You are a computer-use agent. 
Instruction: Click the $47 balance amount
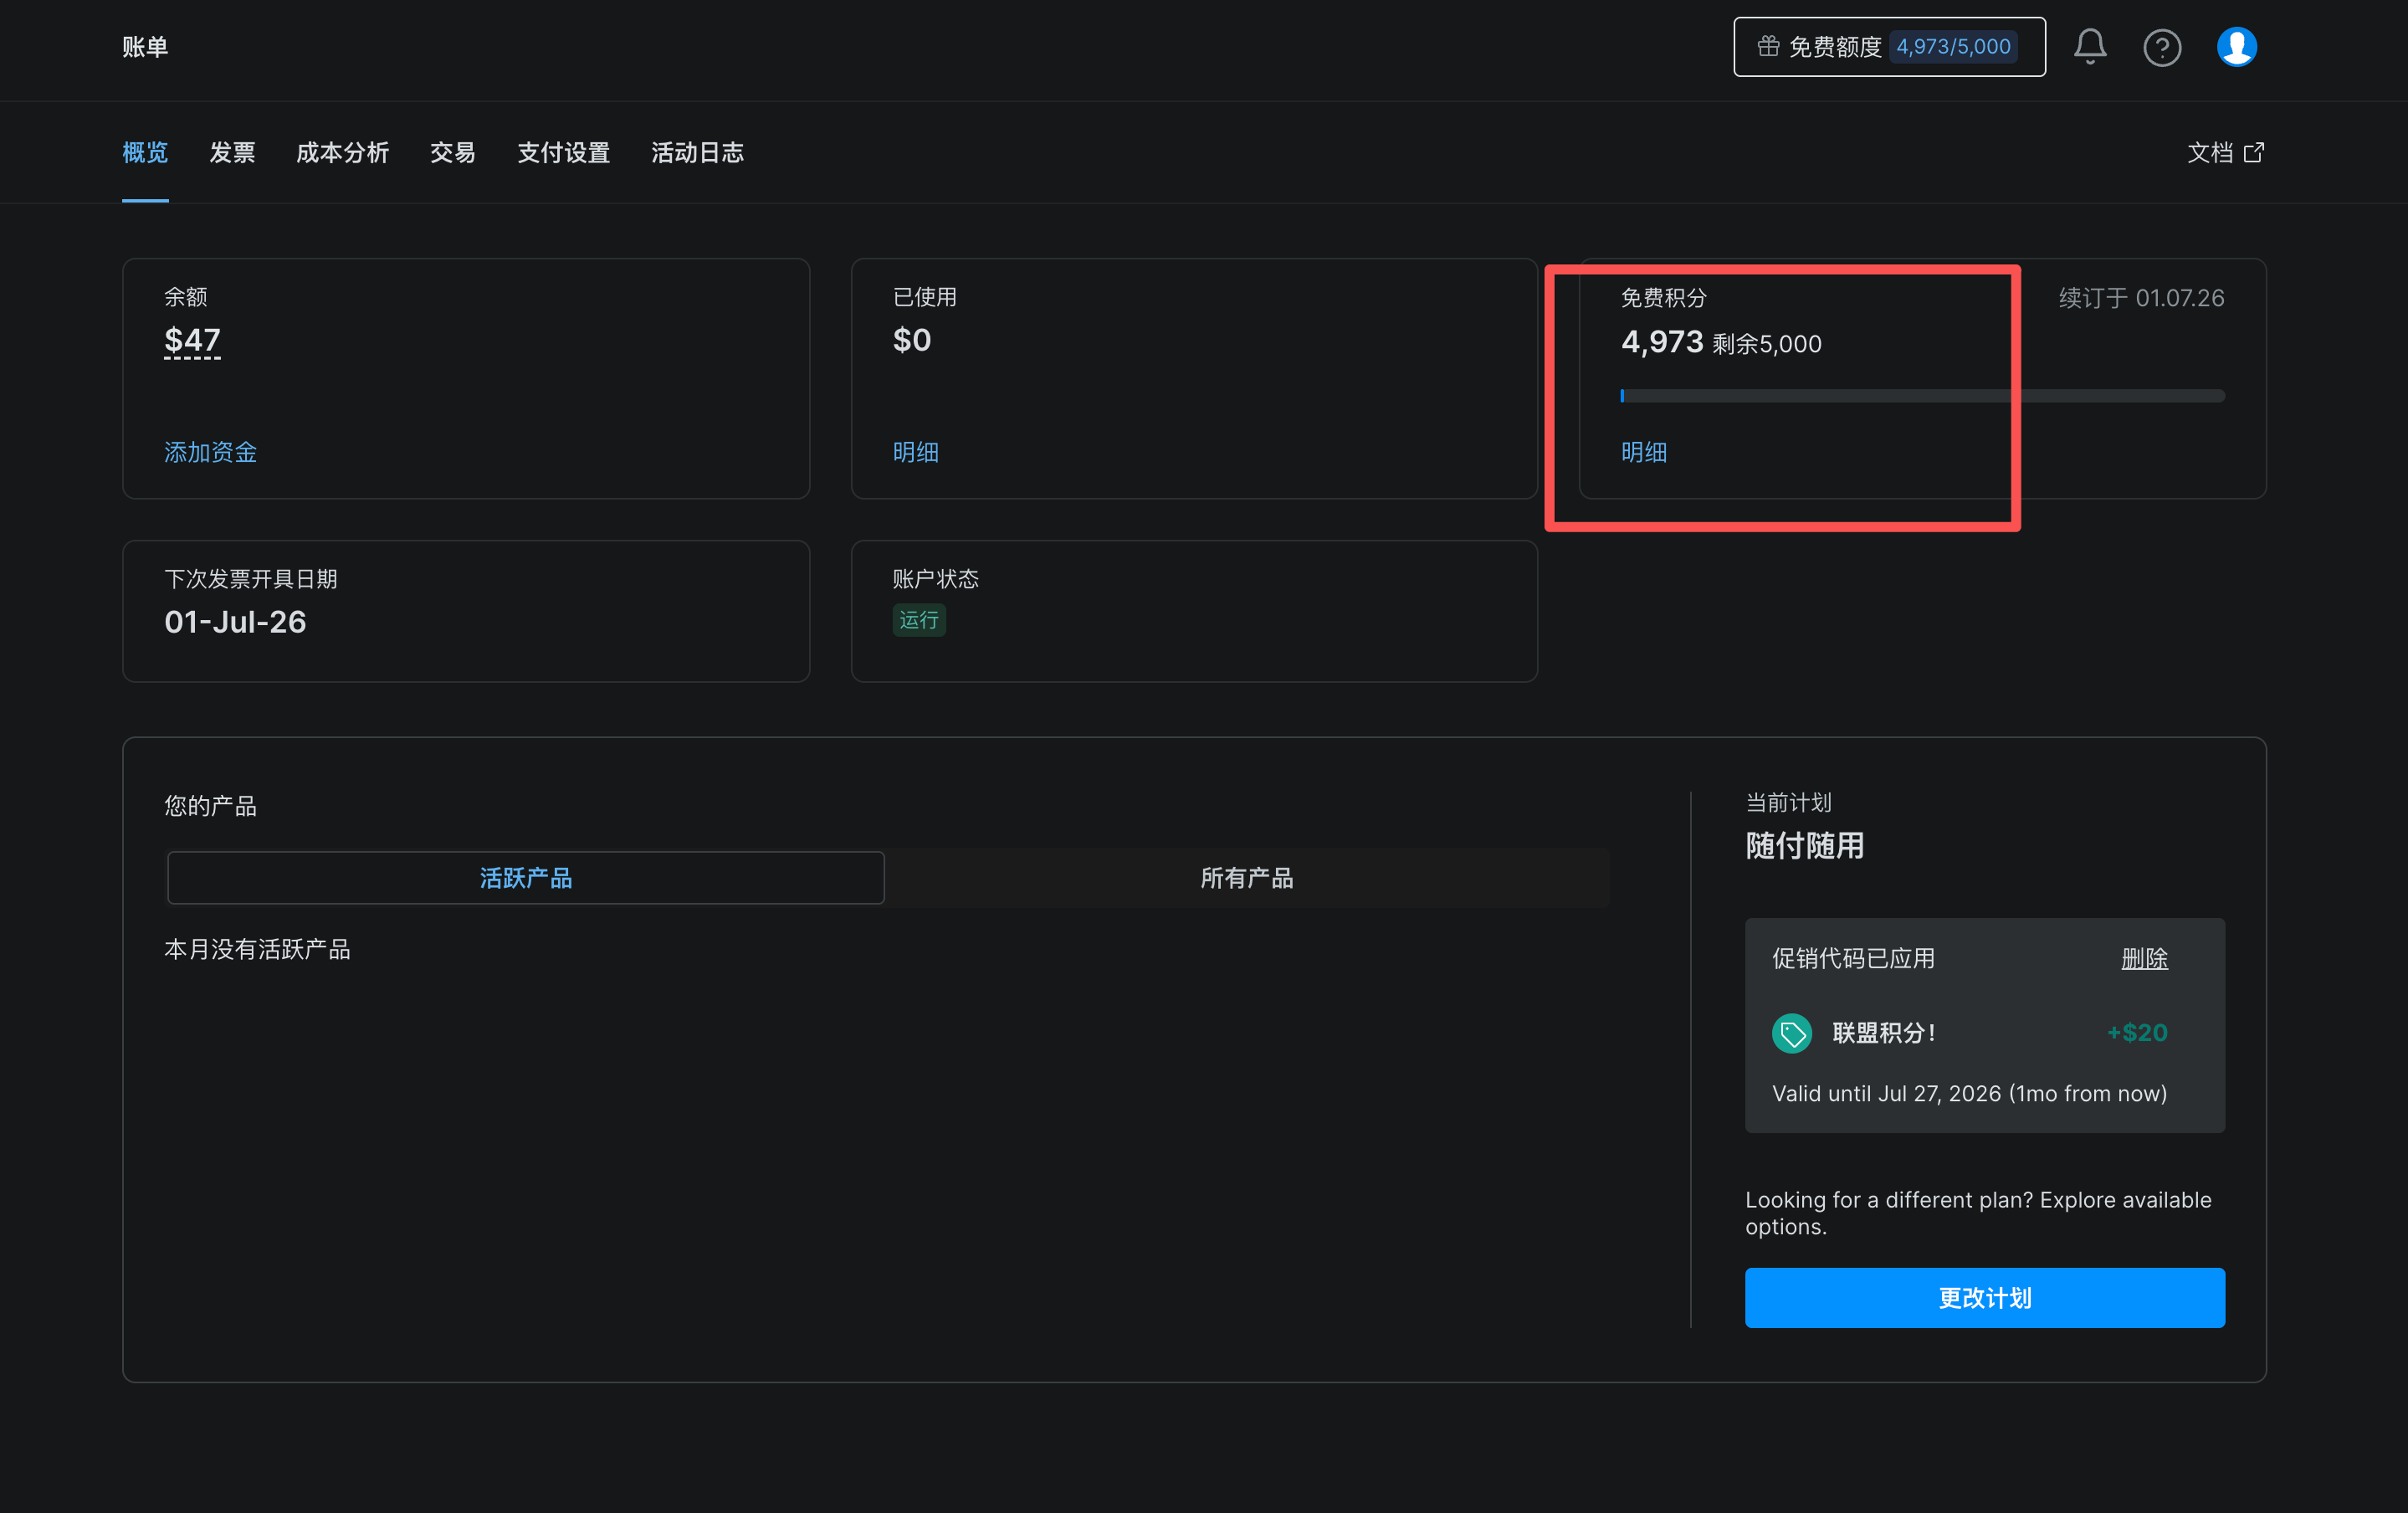click(192, 340)
